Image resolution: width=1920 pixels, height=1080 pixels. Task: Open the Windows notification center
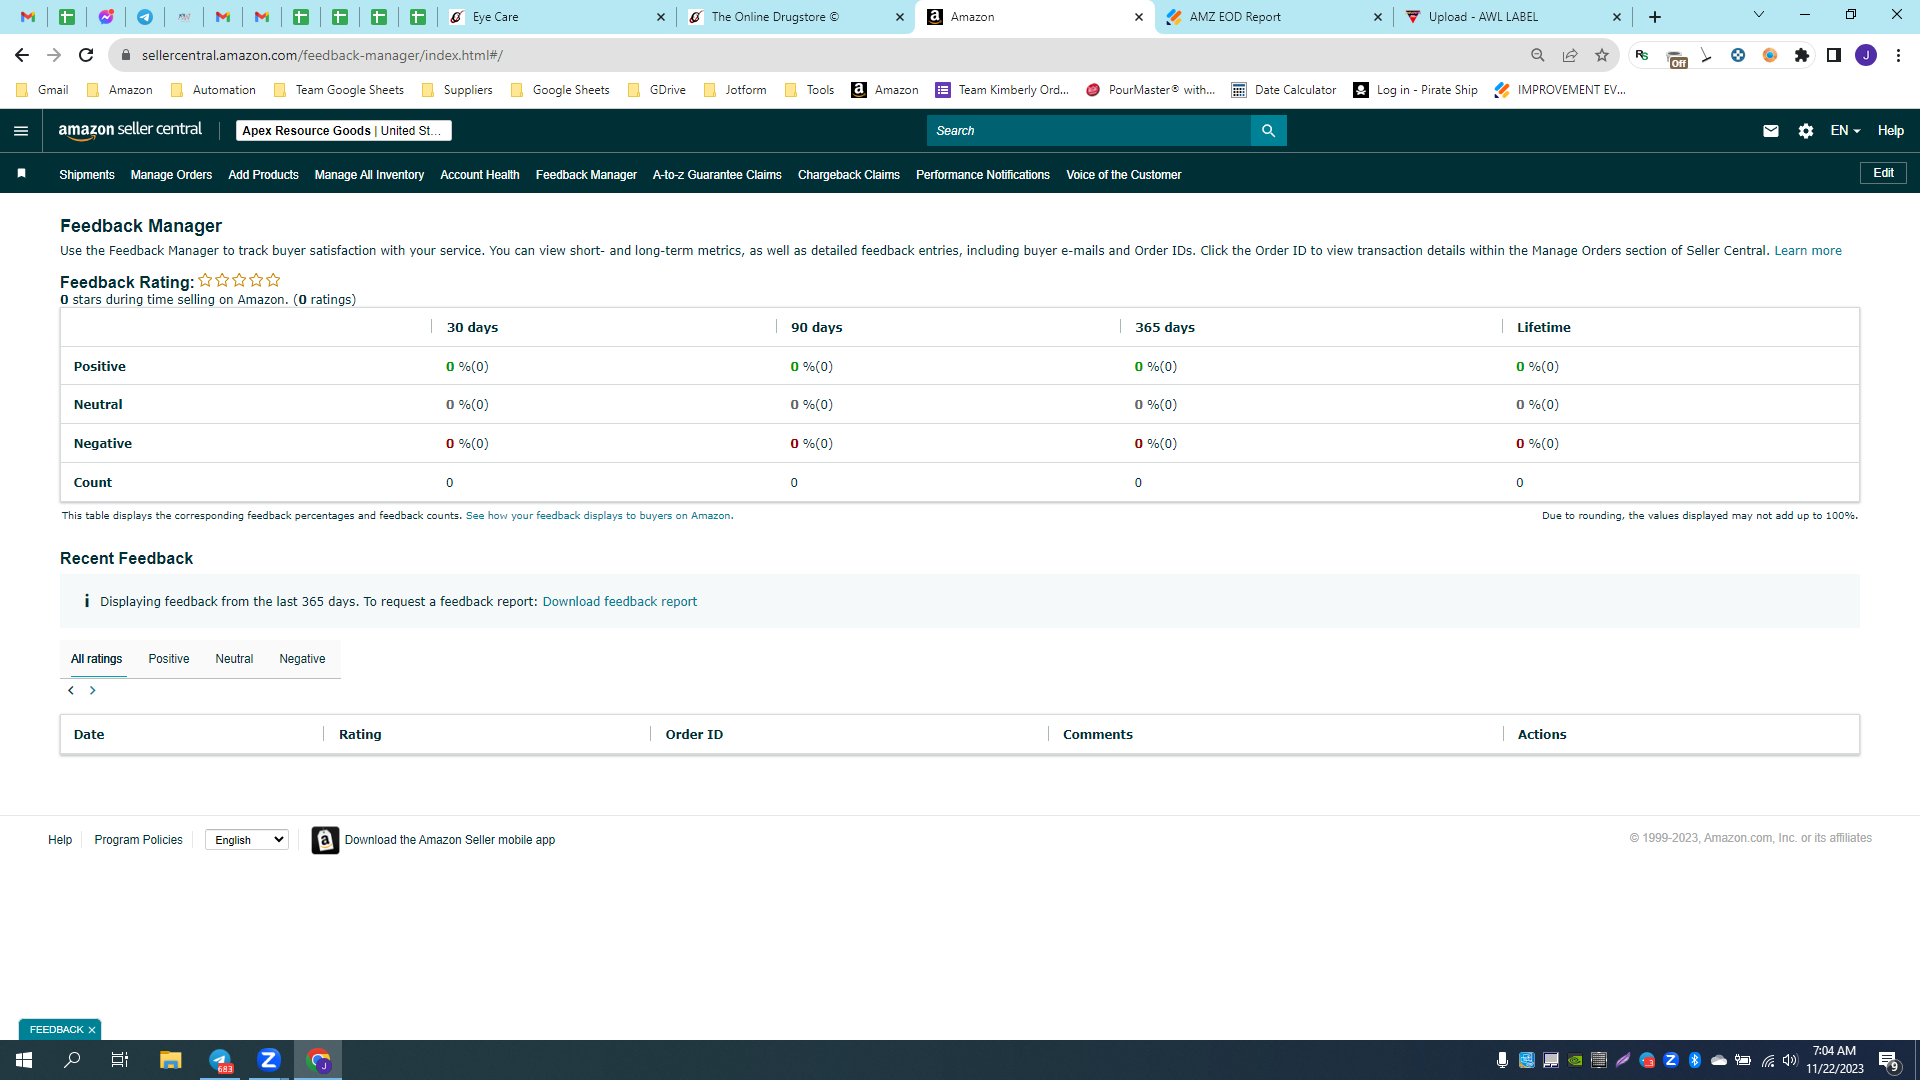point(1888,1061)
